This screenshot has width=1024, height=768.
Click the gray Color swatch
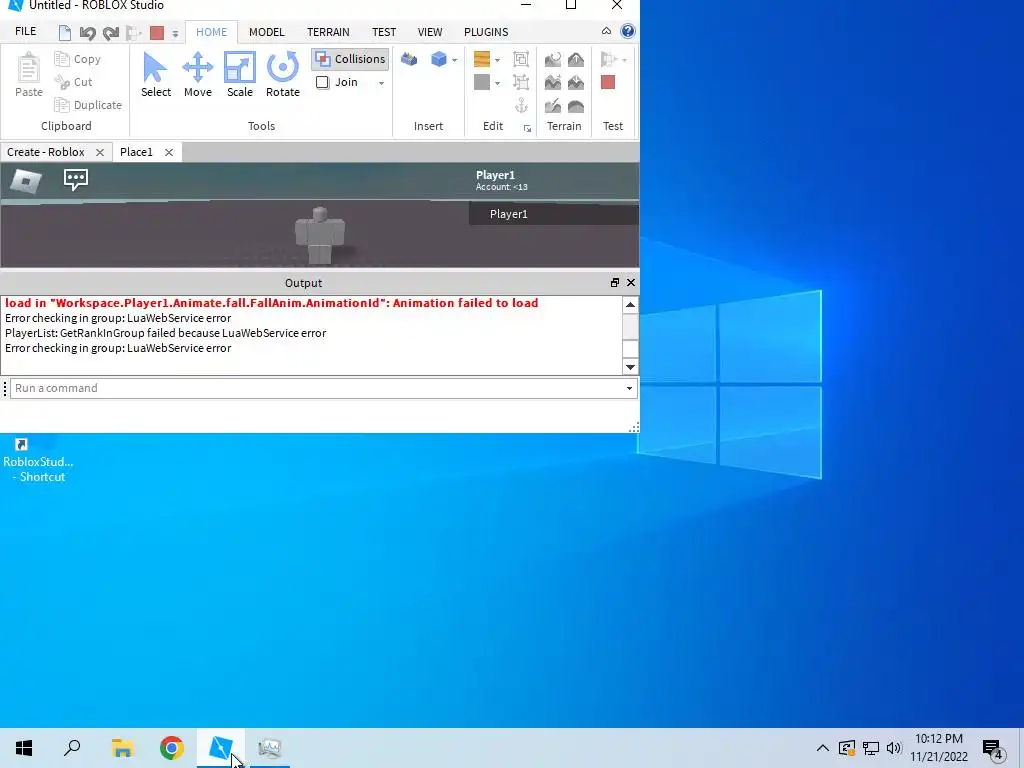pyautogui.click(x=482, y=82)
